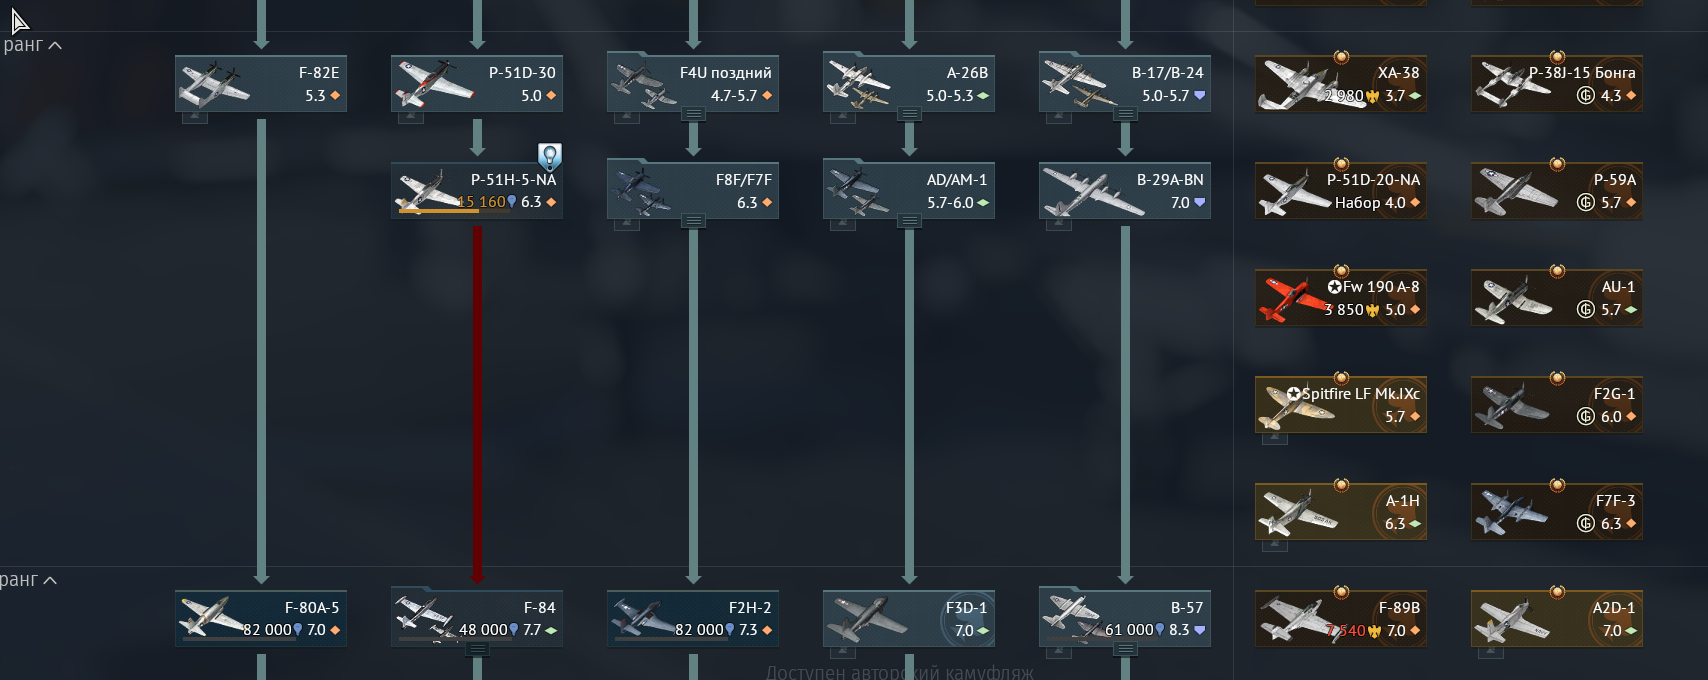This screenshot has width=1708, height=680.
Task: Select the XA-38 premium aircraft card
Action: pyautogui.click(x=1341, y=83)
